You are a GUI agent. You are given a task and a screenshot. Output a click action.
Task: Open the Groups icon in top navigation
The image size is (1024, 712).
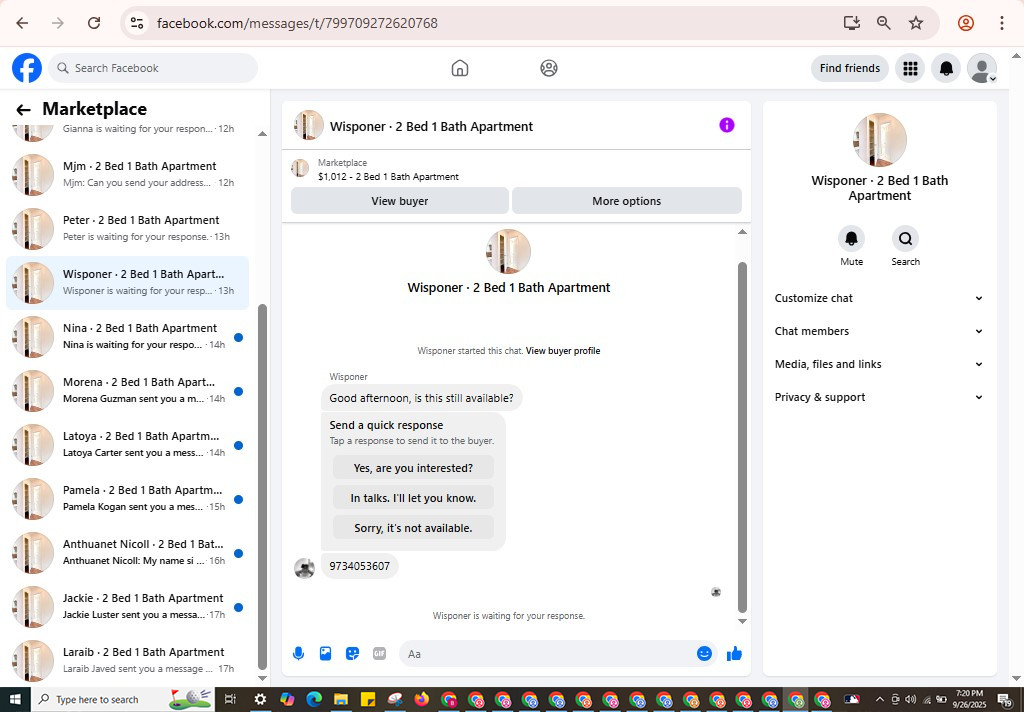pyautogui.click(x=549, y=68)
